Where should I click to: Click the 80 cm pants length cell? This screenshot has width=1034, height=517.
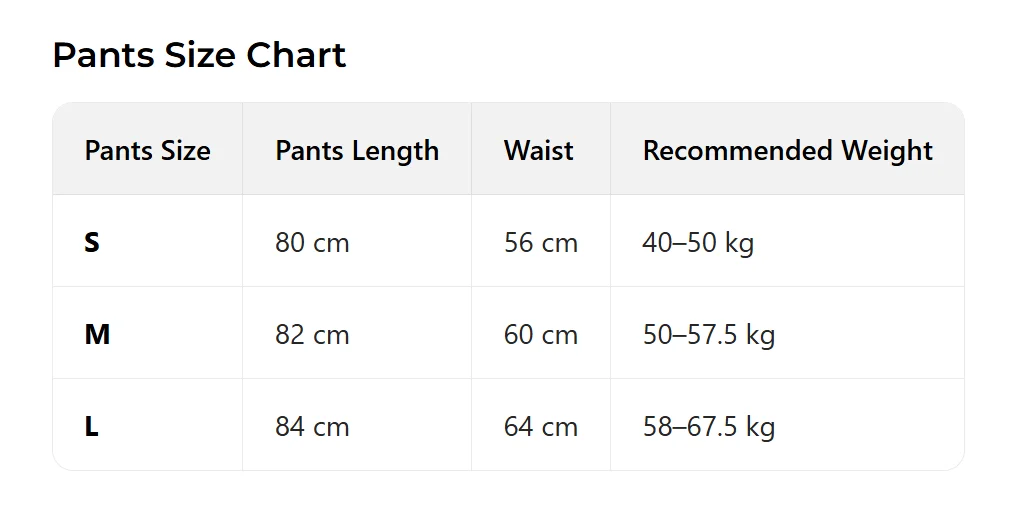click(x=312, y=243)
